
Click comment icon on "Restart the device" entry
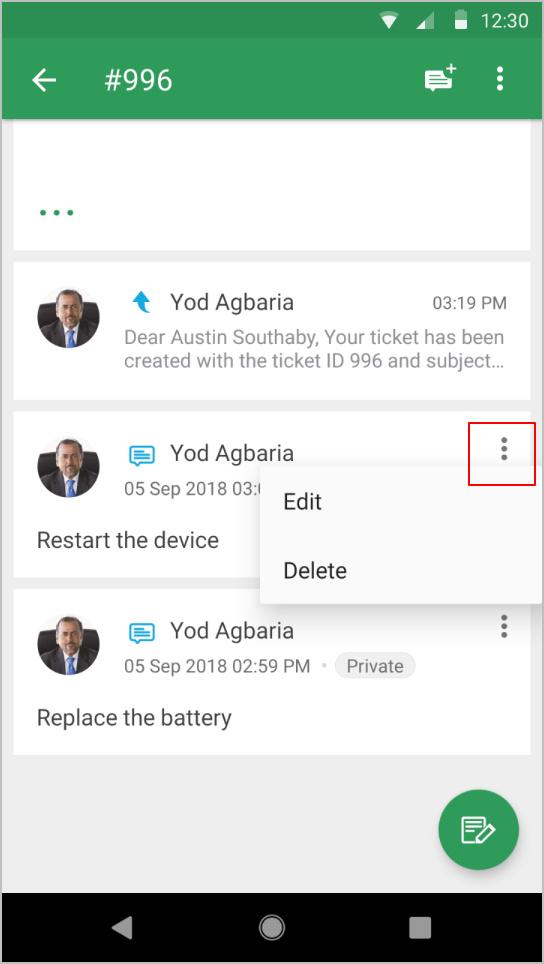(x=141, y=455)
